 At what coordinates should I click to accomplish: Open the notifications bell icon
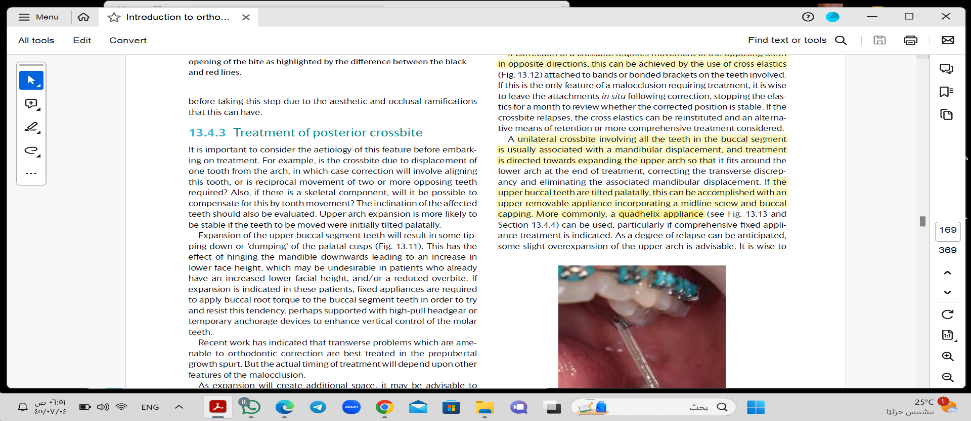pyautogui.click(x=22, y=407)
